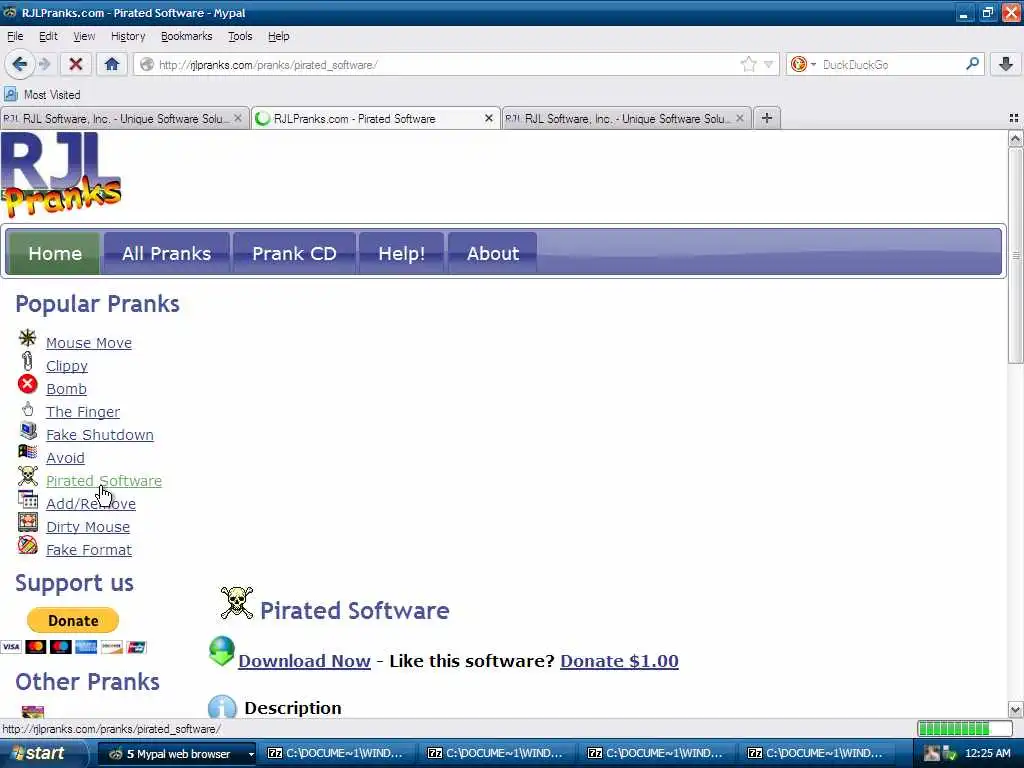Open the Mouse Move prank link
The height and width of the screenshot is (768, 1024).
tap(89, 343)
